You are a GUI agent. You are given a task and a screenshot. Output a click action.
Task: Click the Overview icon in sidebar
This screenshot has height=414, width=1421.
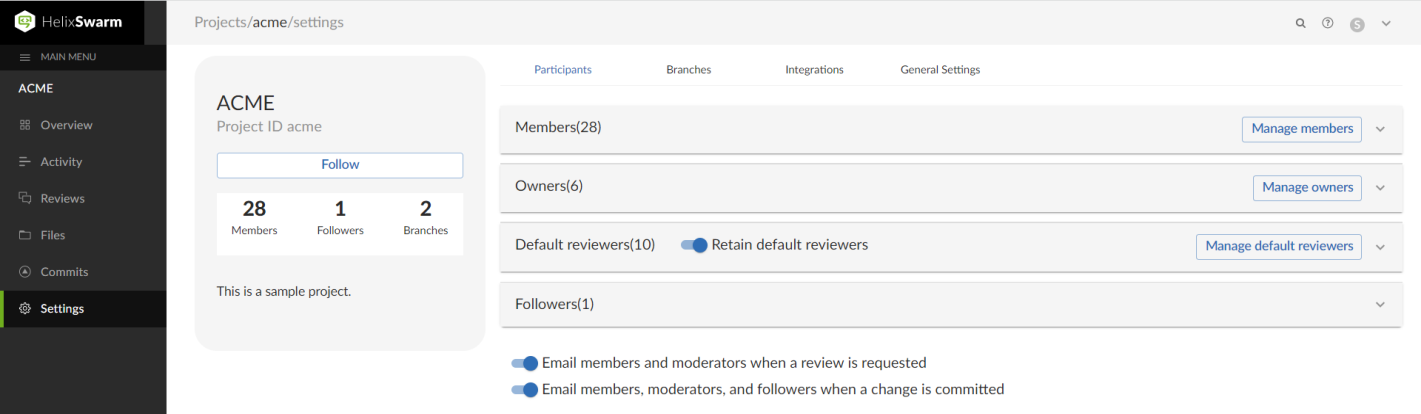pos(25,125)
